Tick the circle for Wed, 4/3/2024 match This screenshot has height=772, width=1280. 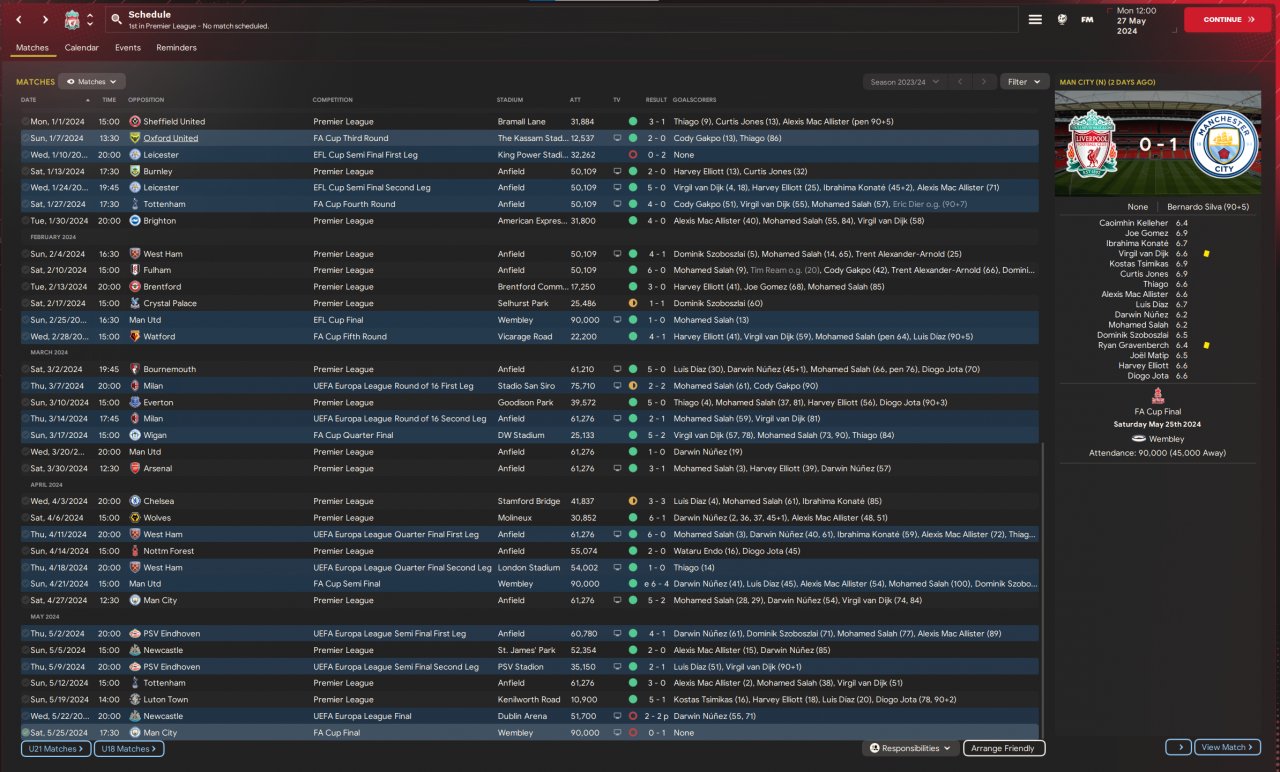click(x=25, y=501)
